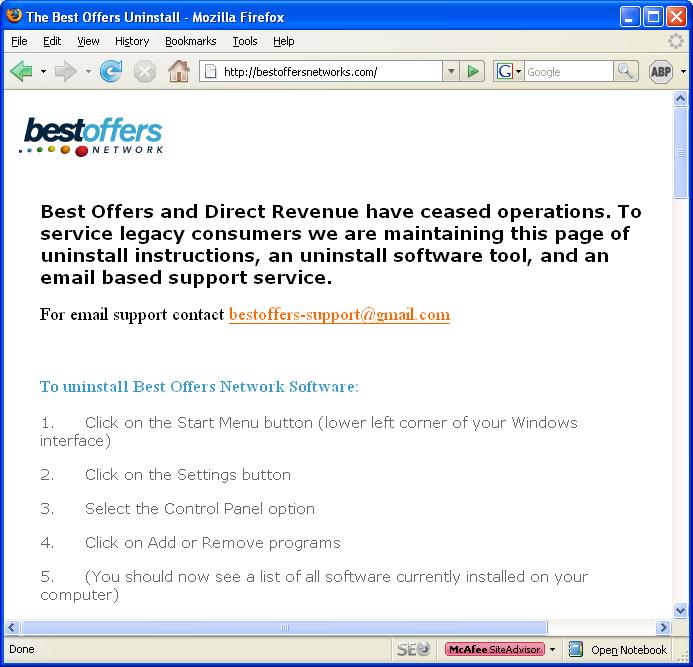Click the Adblock Plus ABP icon
The width and height of the screenshot is (693, 667).
tap(661, 71)
